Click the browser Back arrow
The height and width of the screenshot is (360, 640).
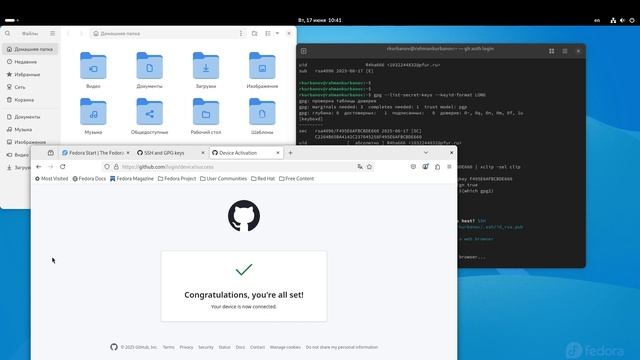(x=39, y=167)
